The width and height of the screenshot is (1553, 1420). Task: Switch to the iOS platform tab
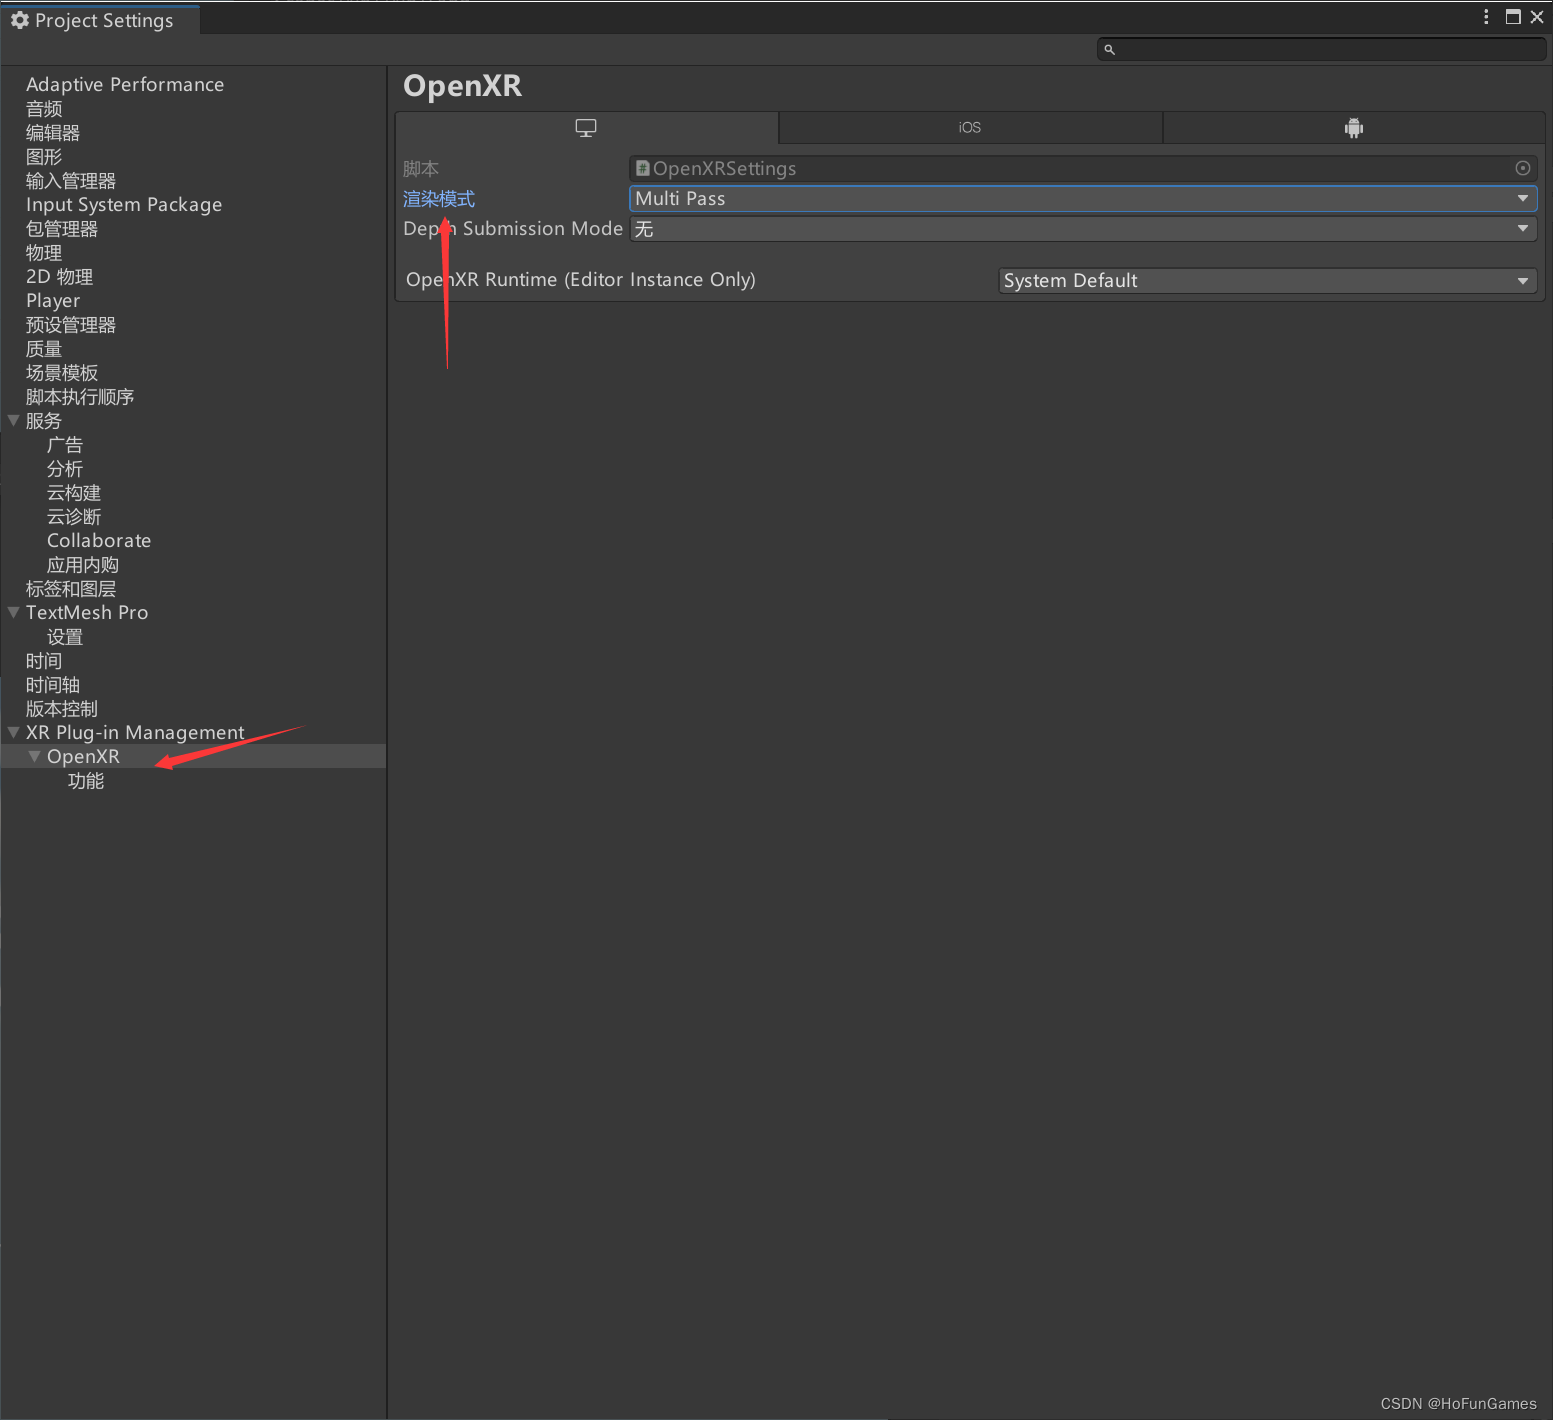(970, 128)
